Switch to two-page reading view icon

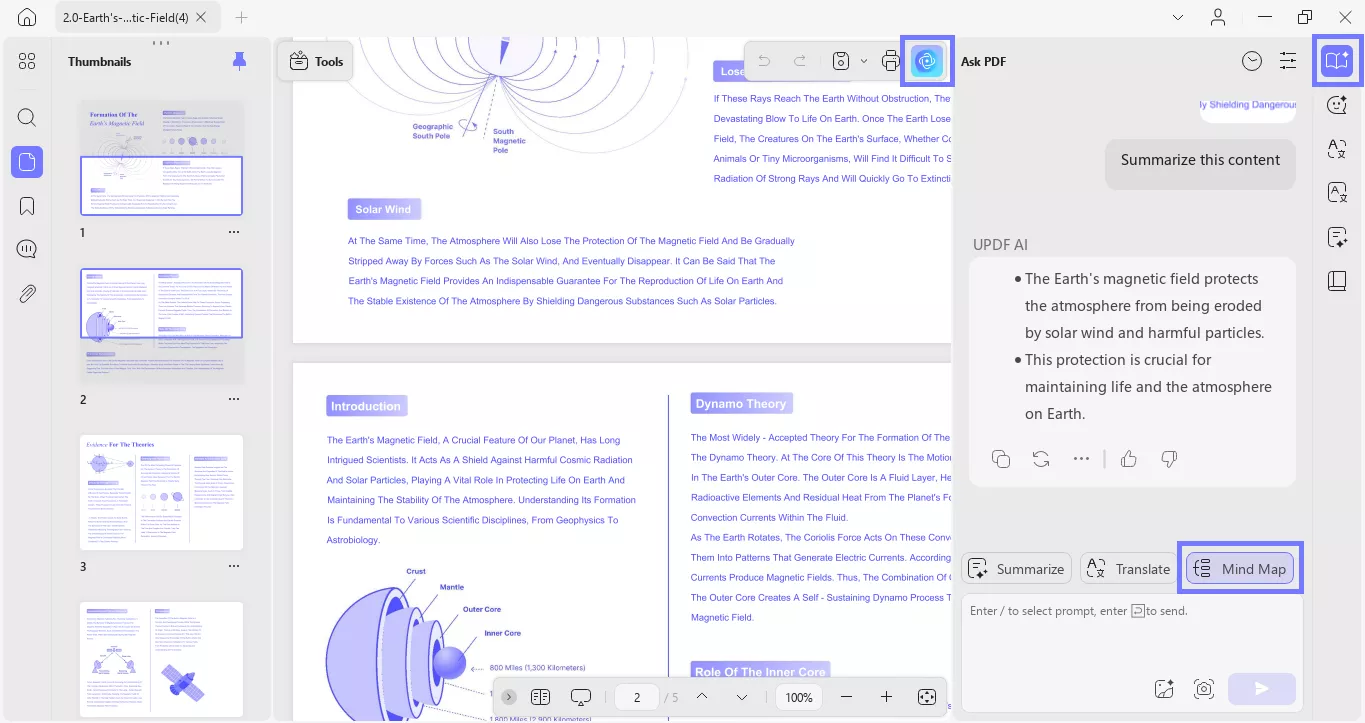point(540,697)
